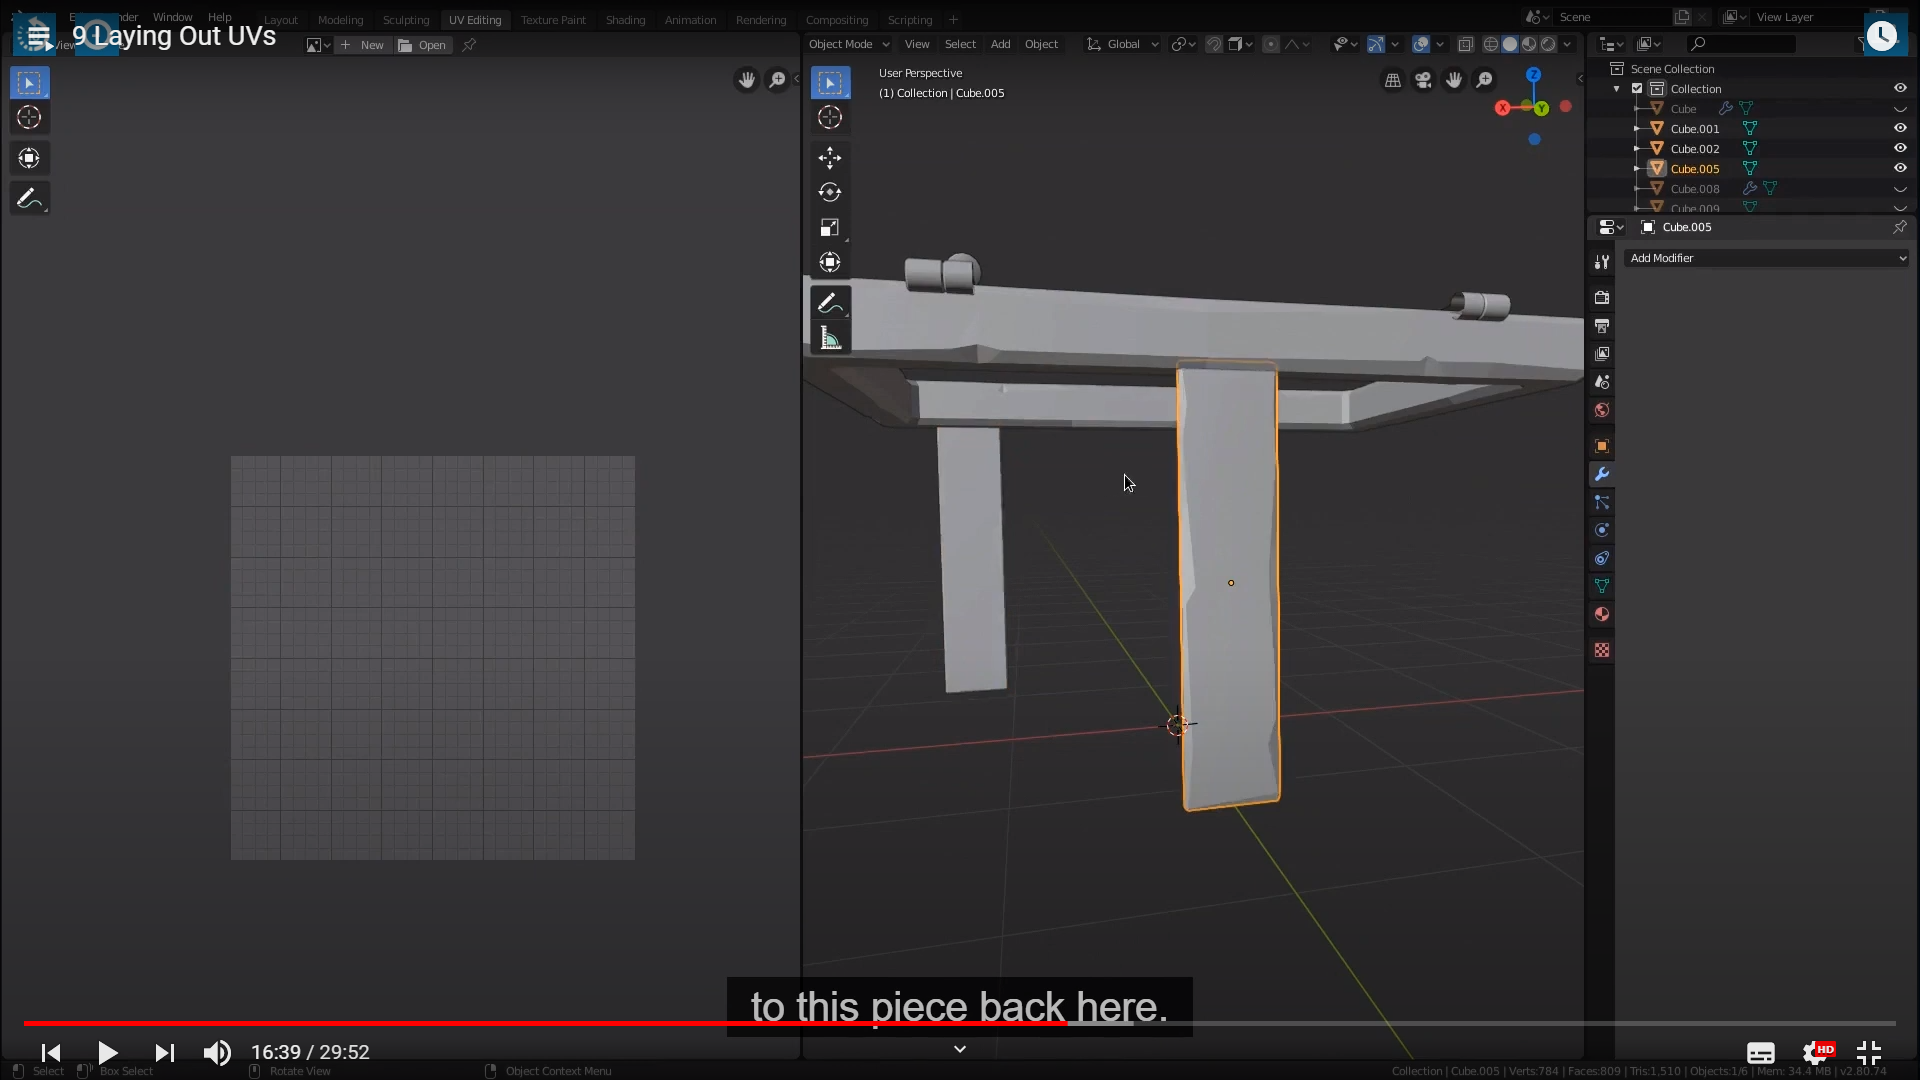This screenshot has width=1920, height=1080.
Task: Toggle visibility of Cube.001 in outliner
Action: point(1900,128)
